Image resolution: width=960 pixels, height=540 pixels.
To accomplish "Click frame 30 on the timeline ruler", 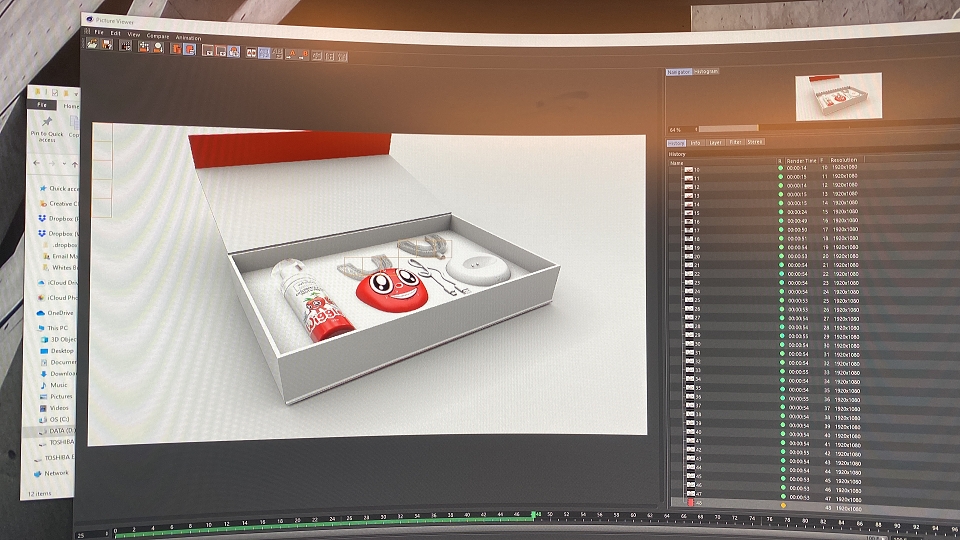I will click(x=383, y=518).
